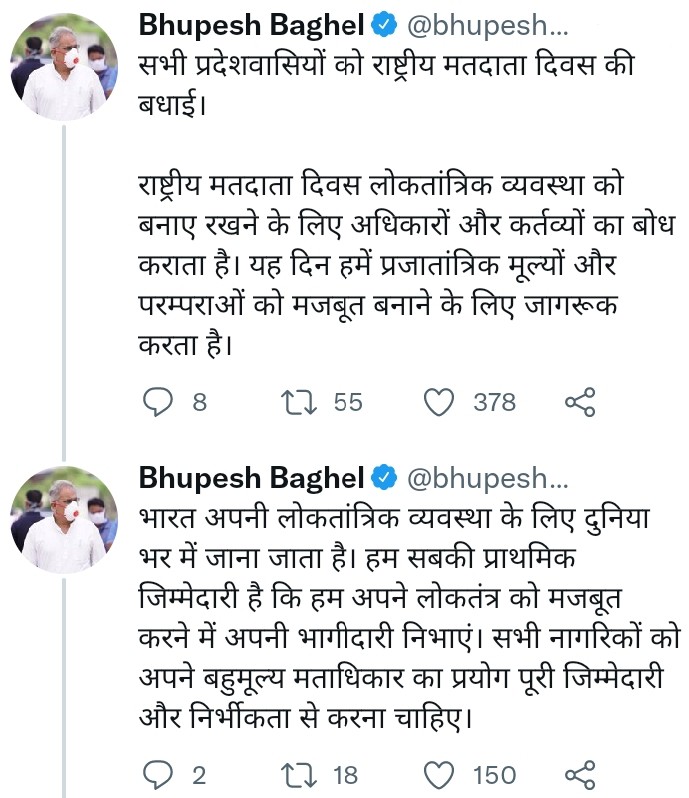Click share icon on the second tweet
This screenshot has width=689, height=798.
pyautogui.click(x=580, y=774)
